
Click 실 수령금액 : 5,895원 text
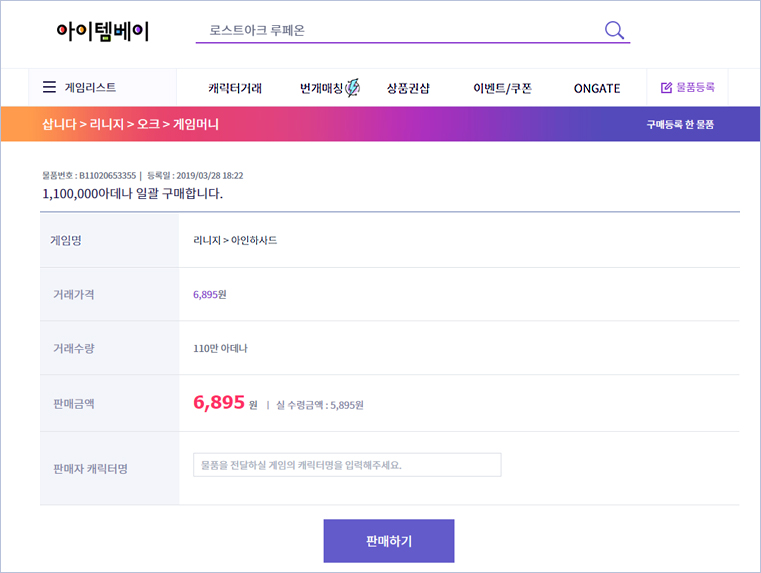(x=320, y=405)
